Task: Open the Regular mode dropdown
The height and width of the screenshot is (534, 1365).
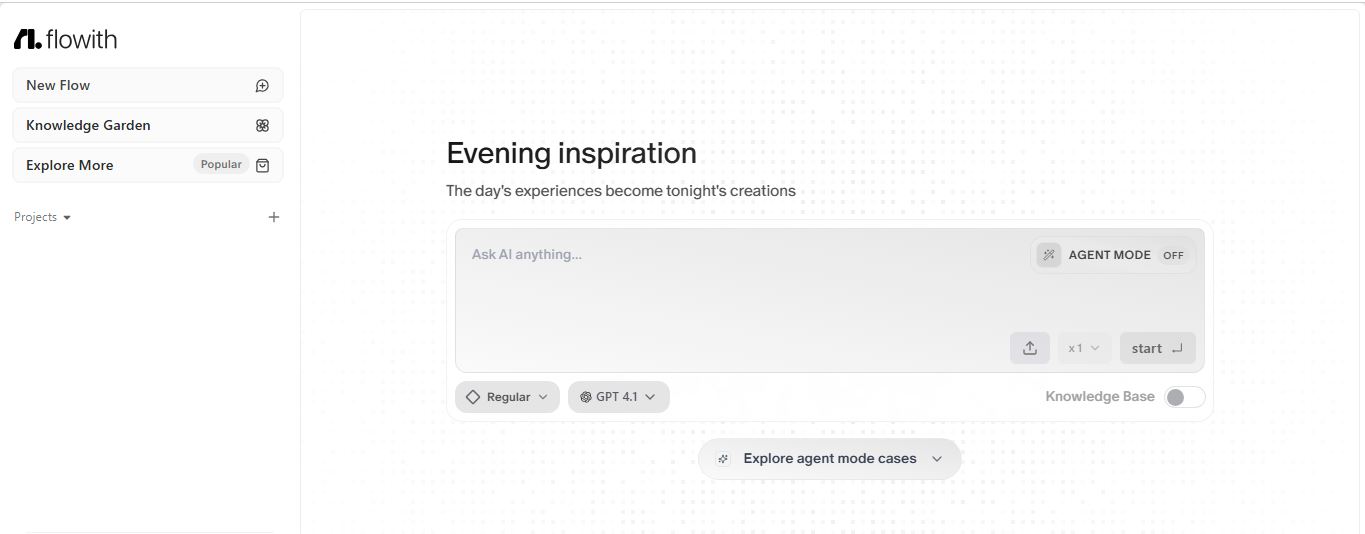Action: [507, 397]
